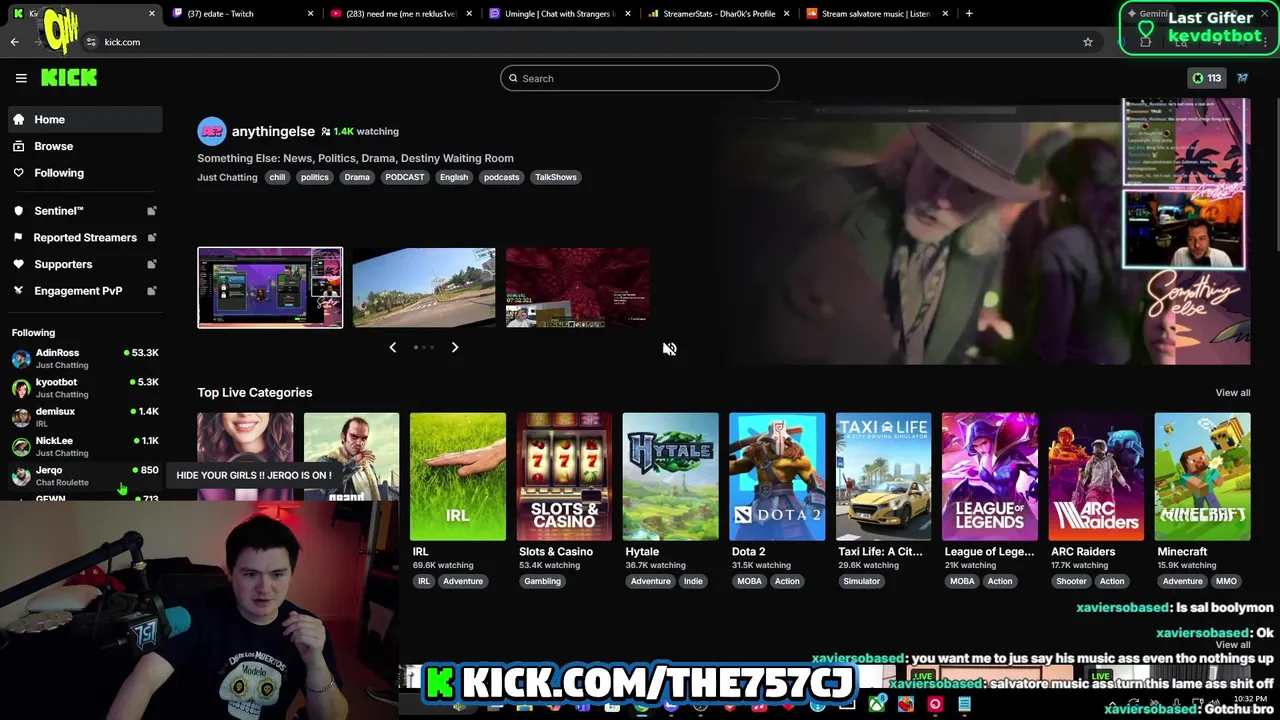This screenshot has height=720, width=1280.
Task: Select Home in the sidebar
Action: coord(85,119)
